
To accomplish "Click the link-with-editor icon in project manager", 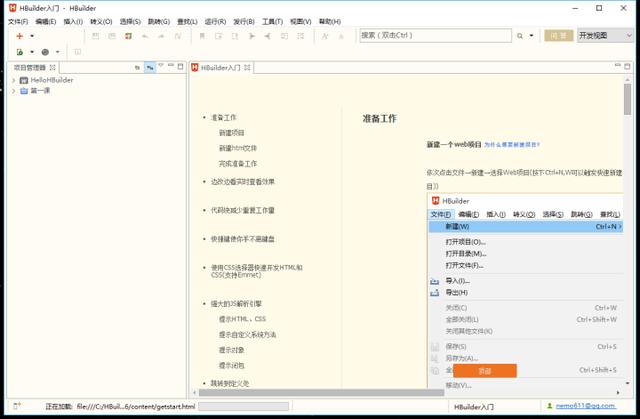I will (x=150, y=67).
